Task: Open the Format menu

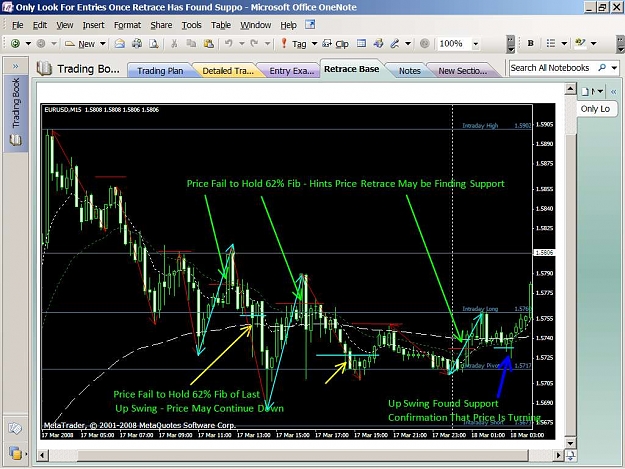Action: coord(128,25)
